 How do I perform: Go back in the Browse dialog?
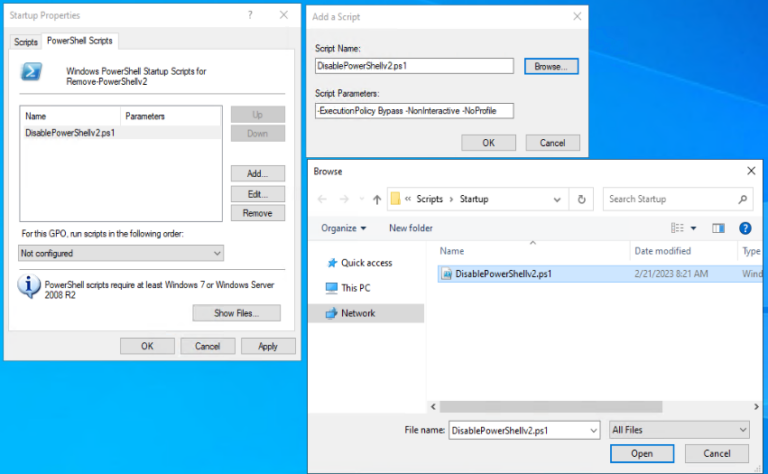tap(322, 199)
